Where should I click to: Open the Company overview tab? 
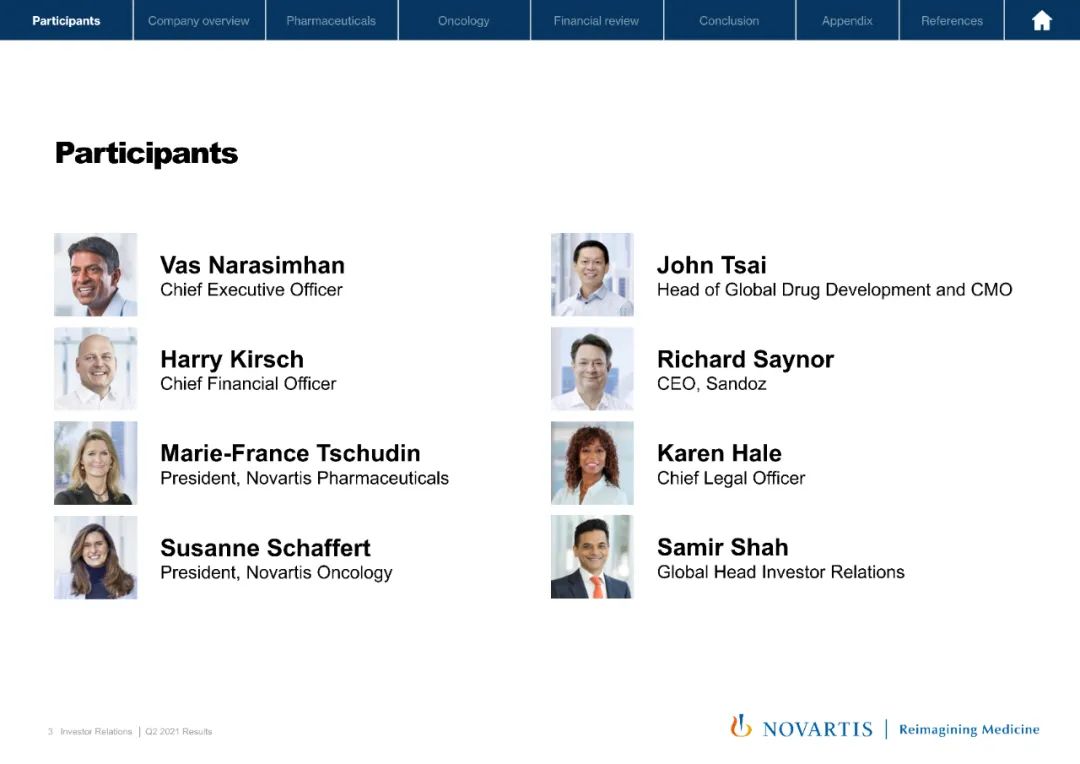pos(199,20)
